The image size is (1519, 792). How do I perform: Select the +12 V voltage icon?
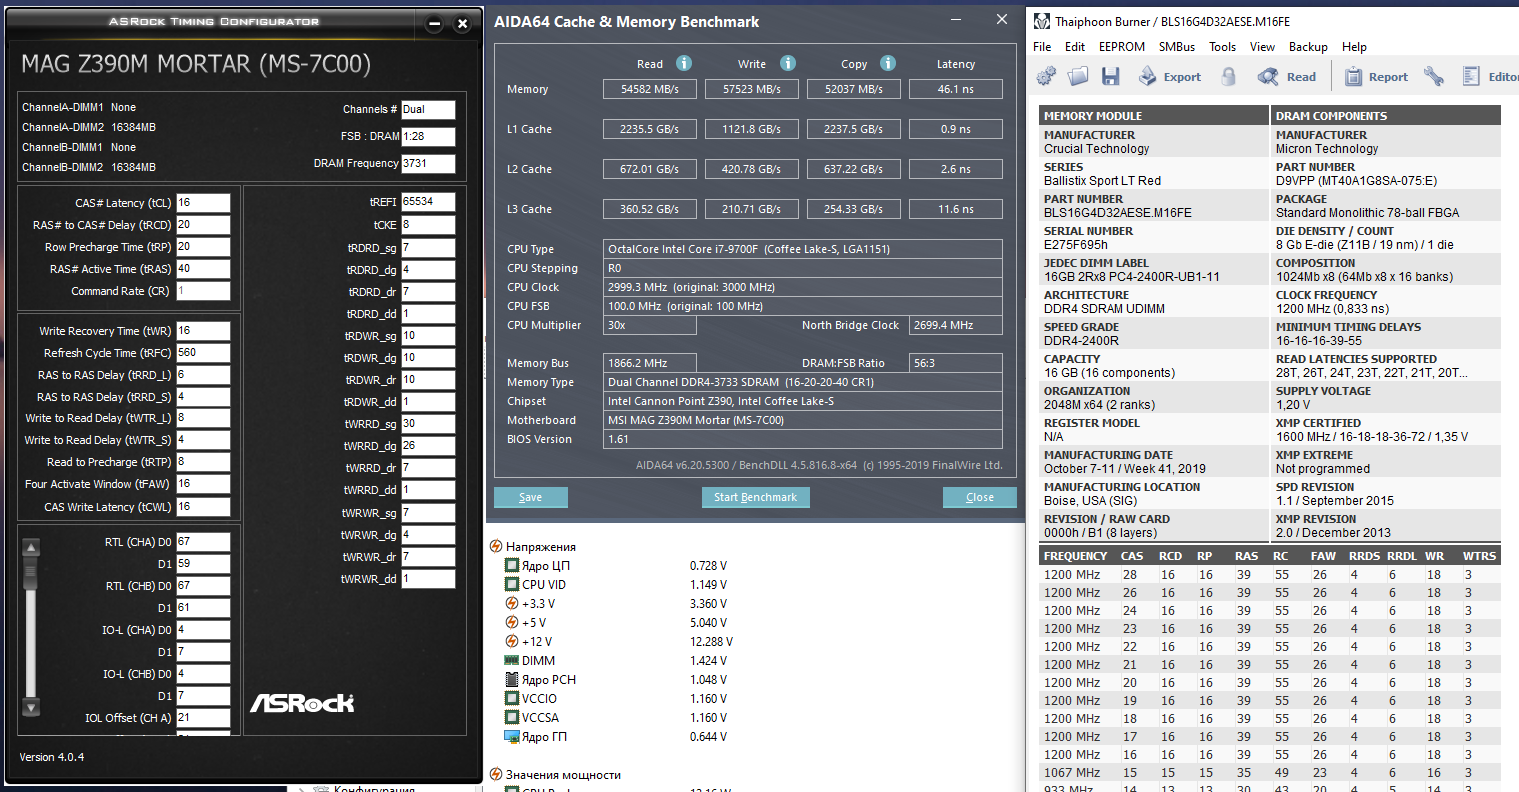(x=512, y=641)
